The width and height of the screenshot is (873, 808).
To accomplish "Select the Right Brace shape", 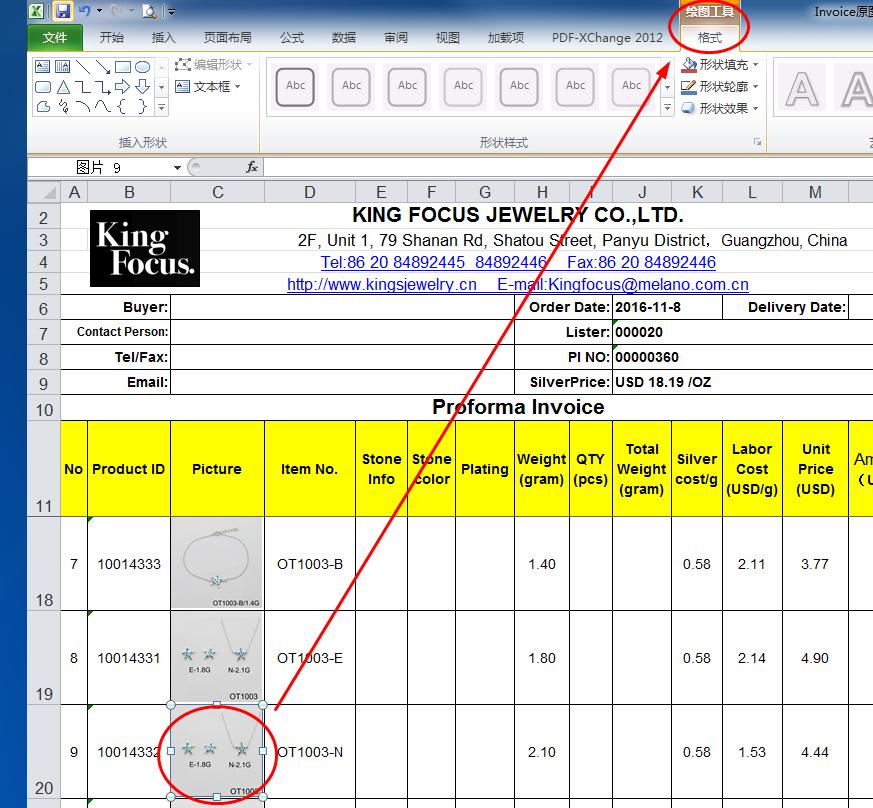I will [x=143, y=106].
